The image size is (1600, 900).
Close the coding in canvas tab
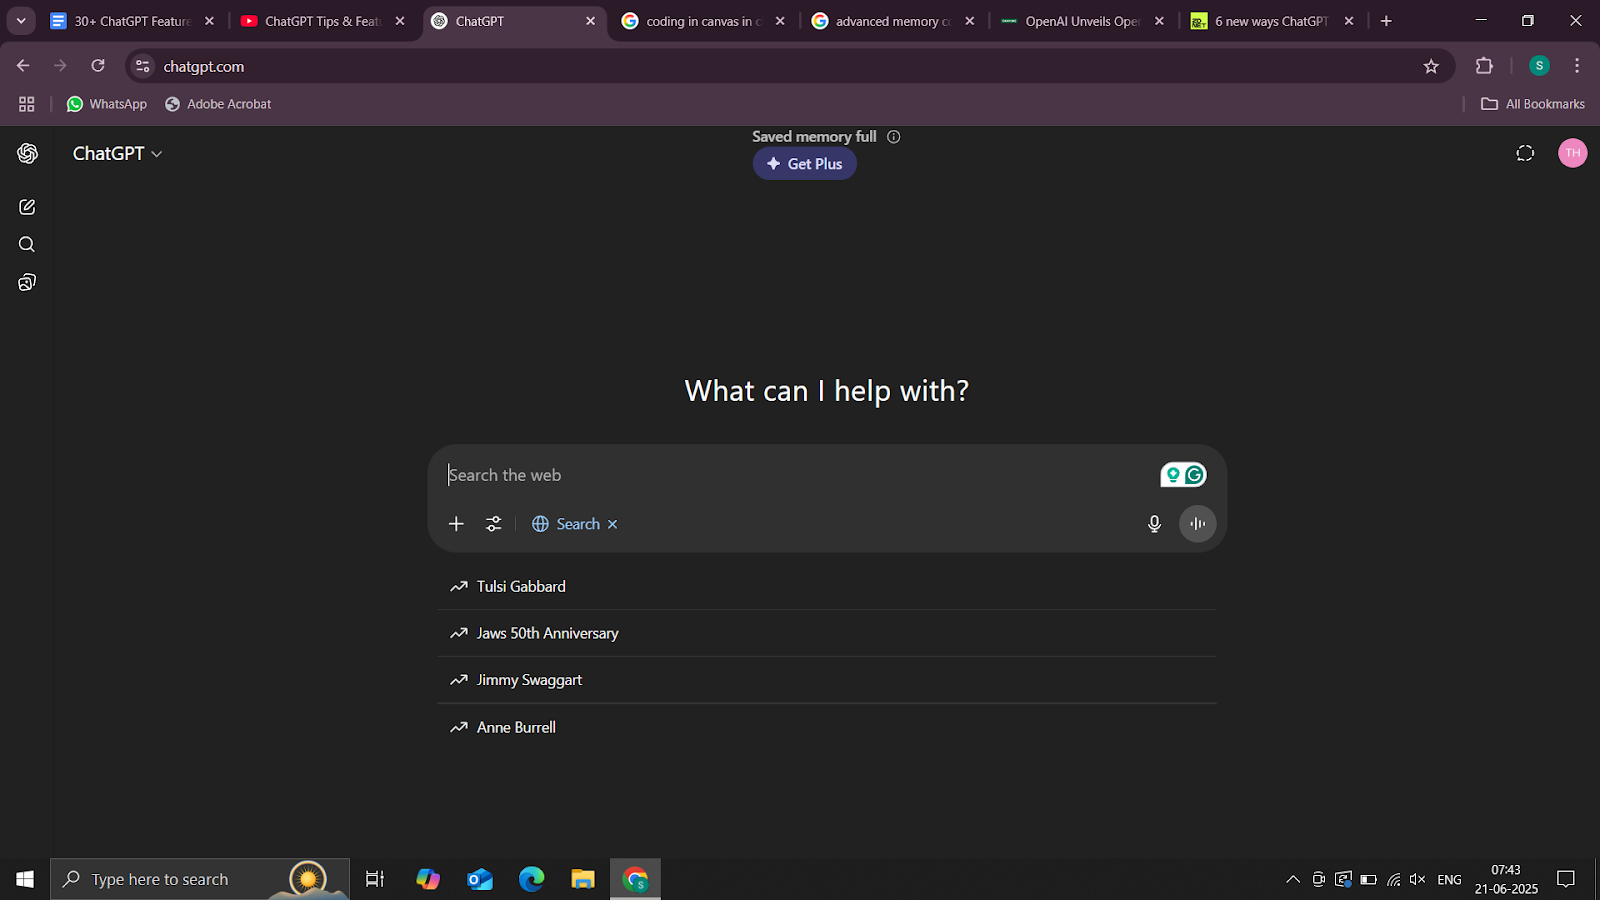click(x=780, y=21)
